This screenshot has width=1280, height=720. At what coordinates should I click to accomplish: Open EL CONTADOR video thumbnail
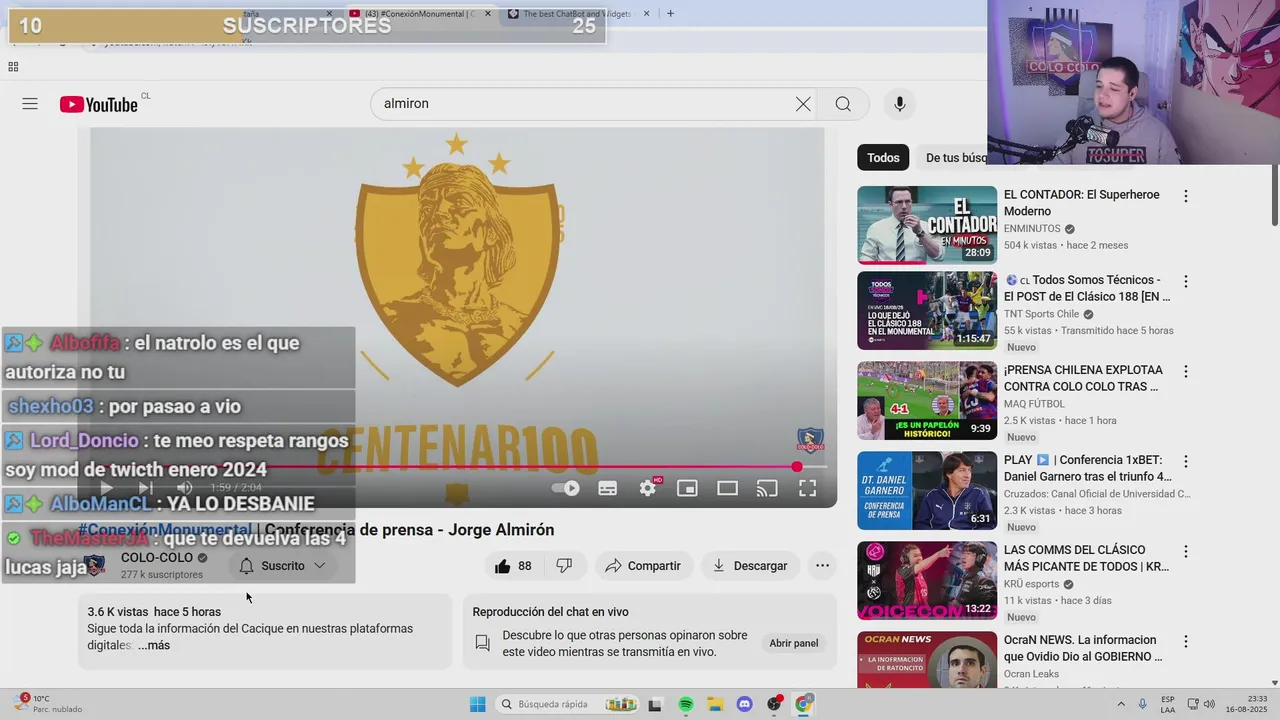(x=927, y=225)
